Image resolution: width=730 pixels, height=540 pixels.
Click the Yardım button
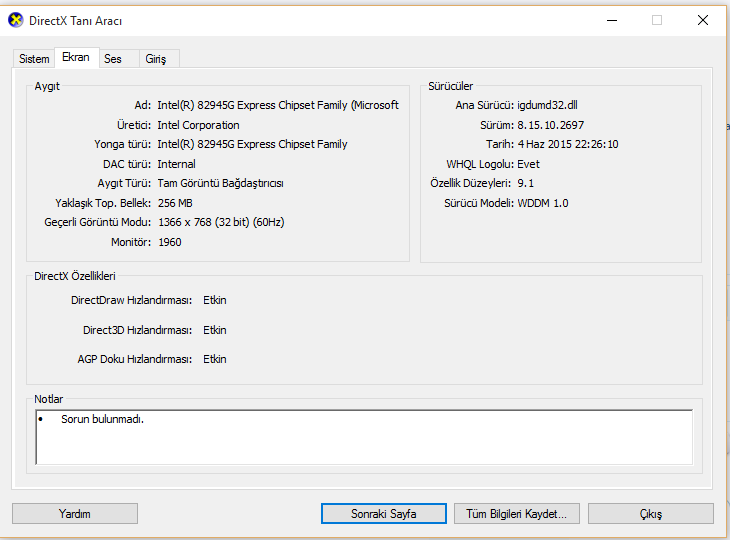[75, 513]
